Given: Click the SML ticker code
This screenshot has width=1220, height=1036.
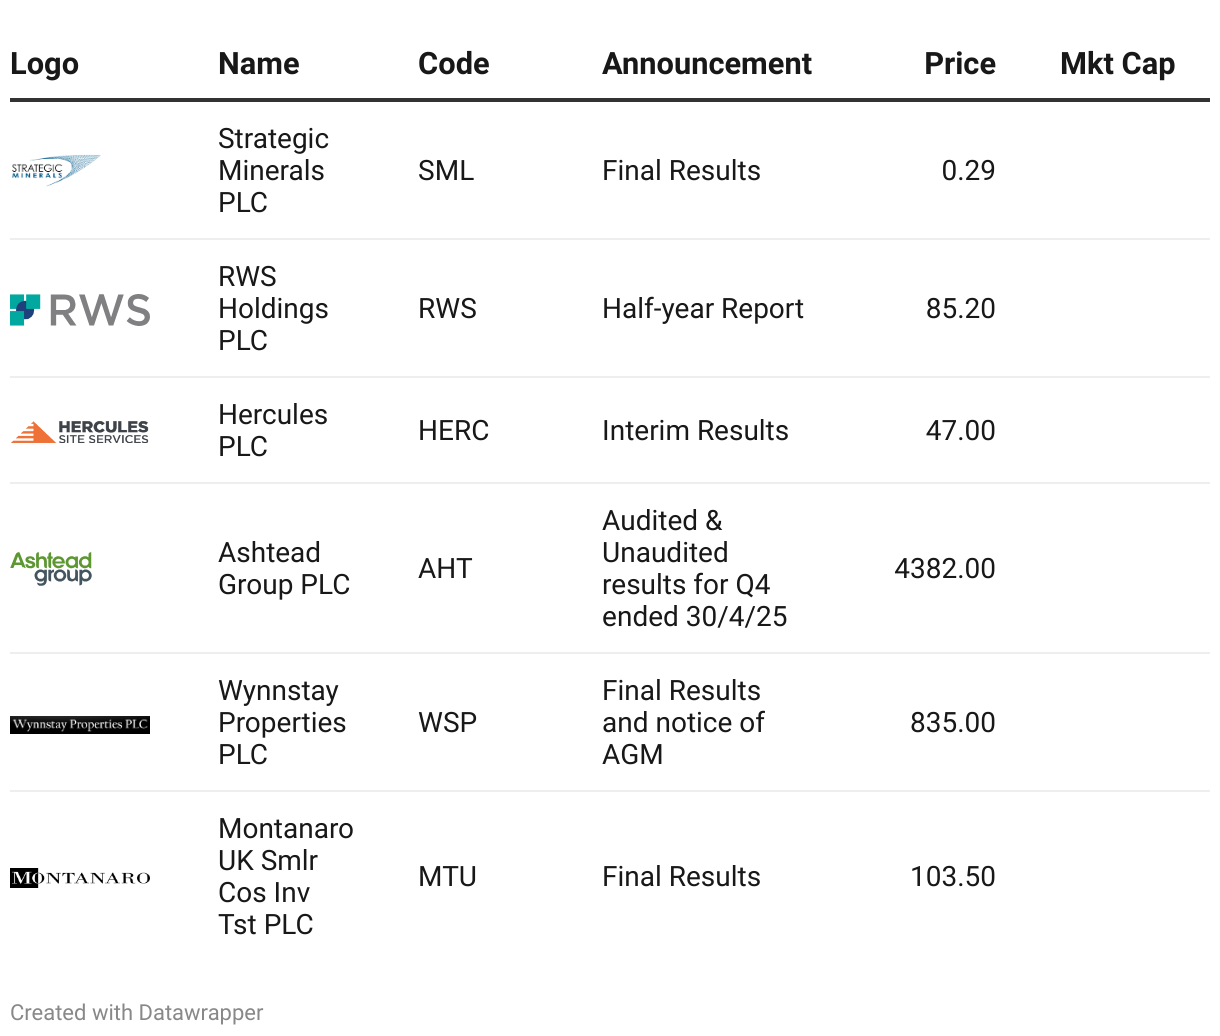Looking at the screenshot, I should click(446, 171).
